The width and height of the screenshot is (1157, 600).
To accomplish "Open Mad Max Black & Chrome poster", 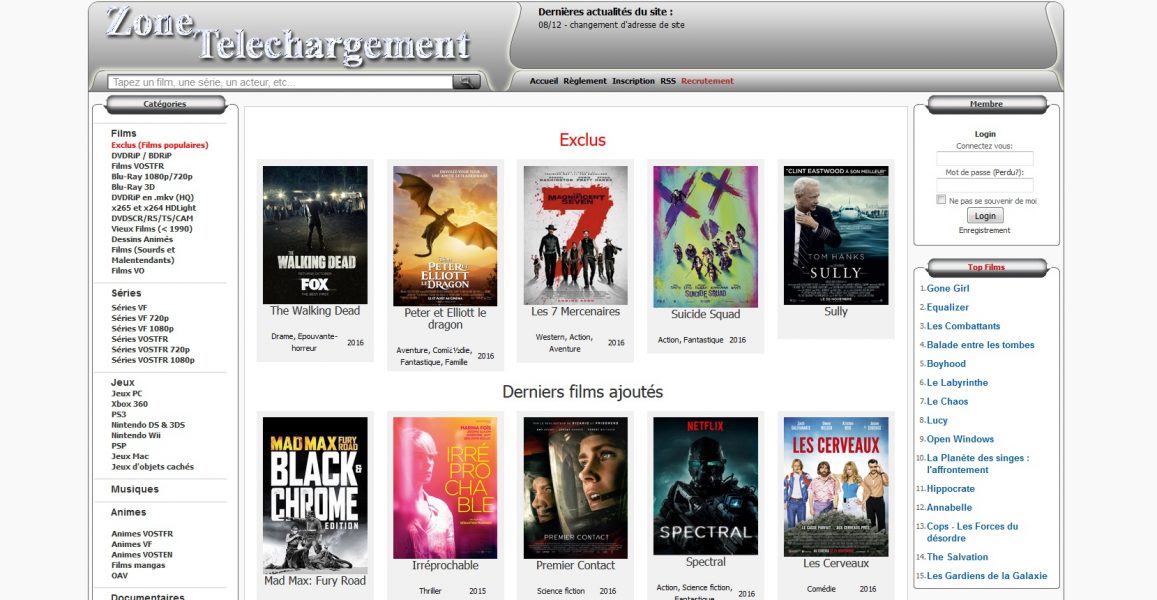I will 315,493.
